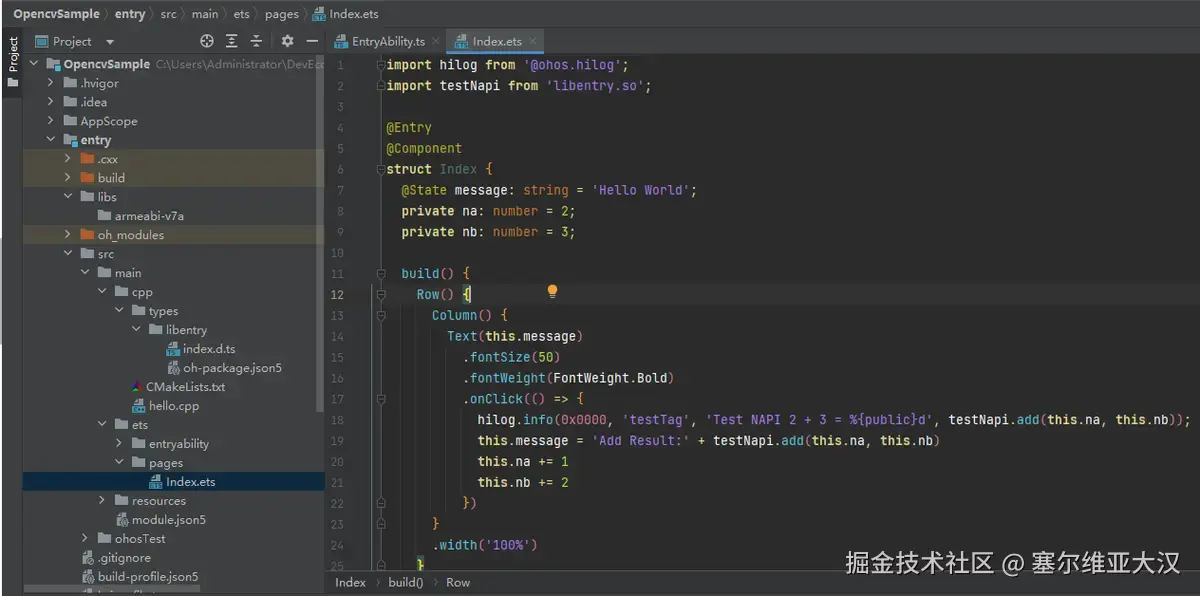1200x596 pixels.
Task: Open the Project view dropdown
Action: pos(110,42)
